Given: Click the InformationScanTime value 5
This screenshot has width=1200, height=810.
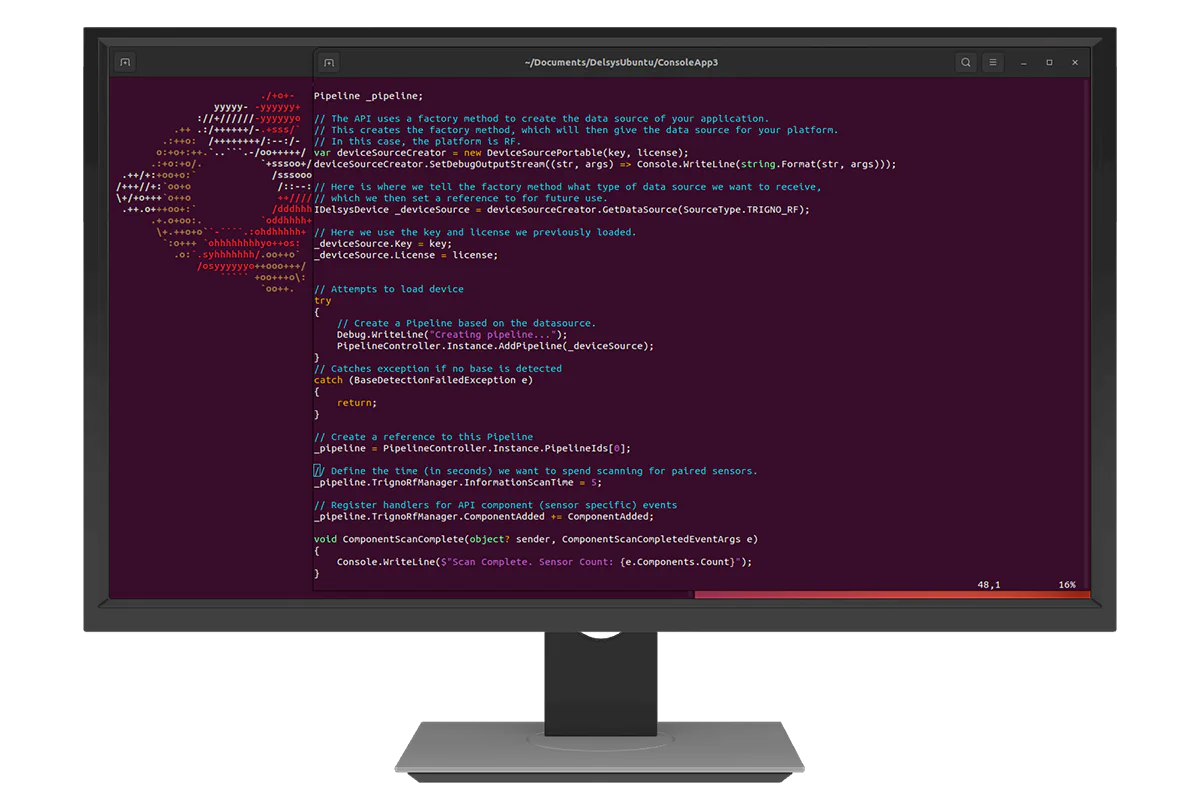Looking at the screenshot, I should (594, 482).
